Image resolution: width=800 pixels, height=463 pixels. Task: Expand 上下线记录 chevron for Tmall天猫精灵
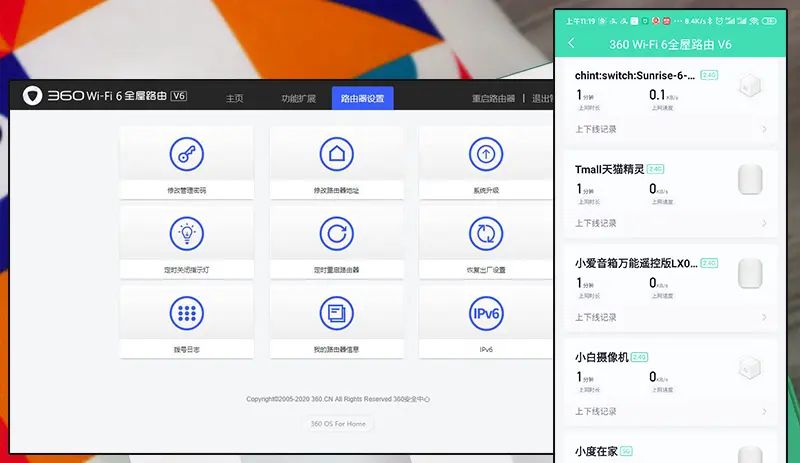[x=764, y=223]
